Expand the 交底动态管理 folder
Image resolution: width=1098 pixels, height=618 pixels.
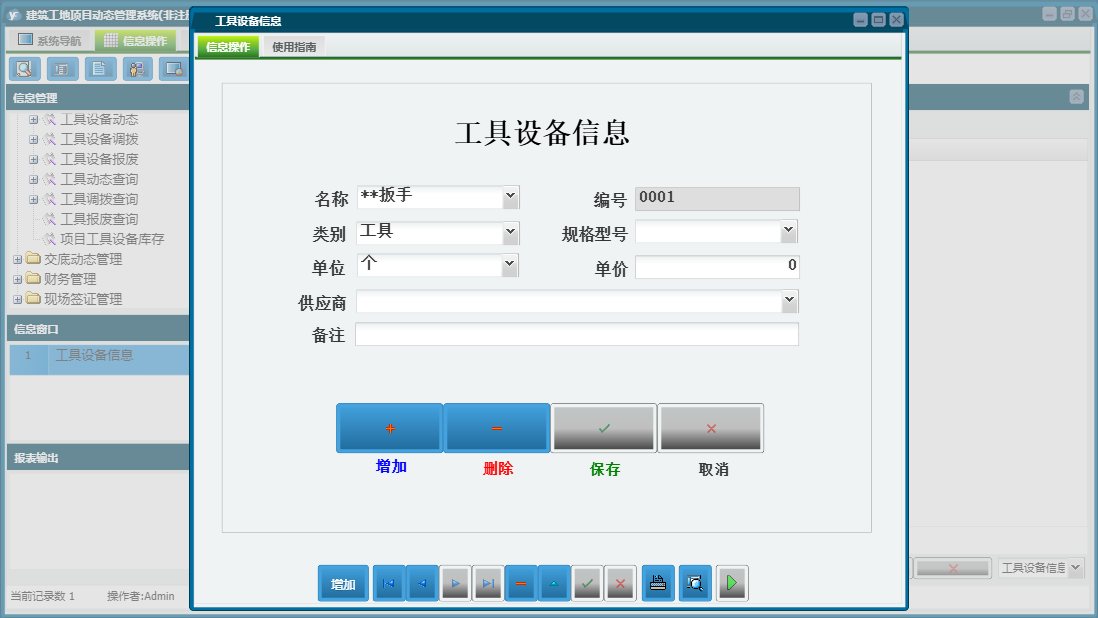click(x=16, y=258)
